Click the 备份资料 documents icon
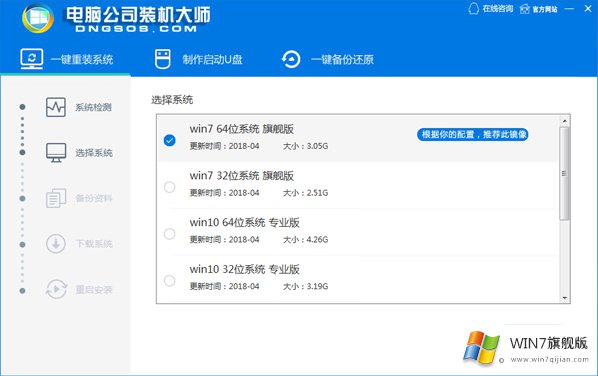The image size is (598, 376). point(56,198)
